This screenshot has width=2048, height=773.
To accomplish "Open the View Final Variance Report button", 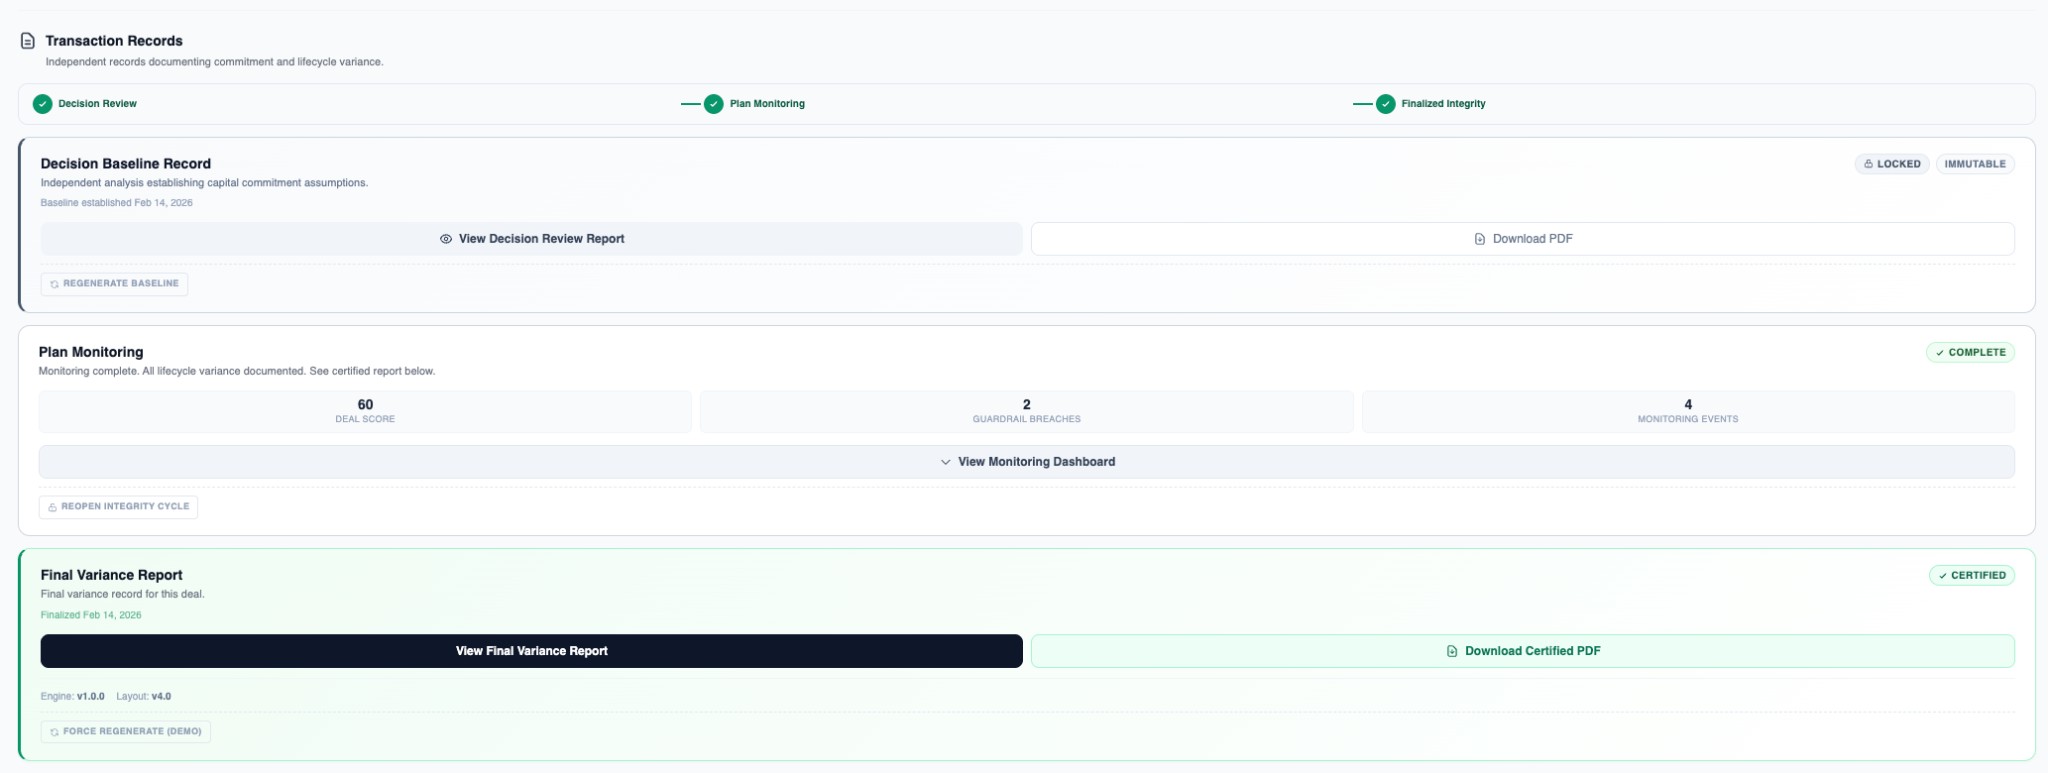I will (531, 651).
